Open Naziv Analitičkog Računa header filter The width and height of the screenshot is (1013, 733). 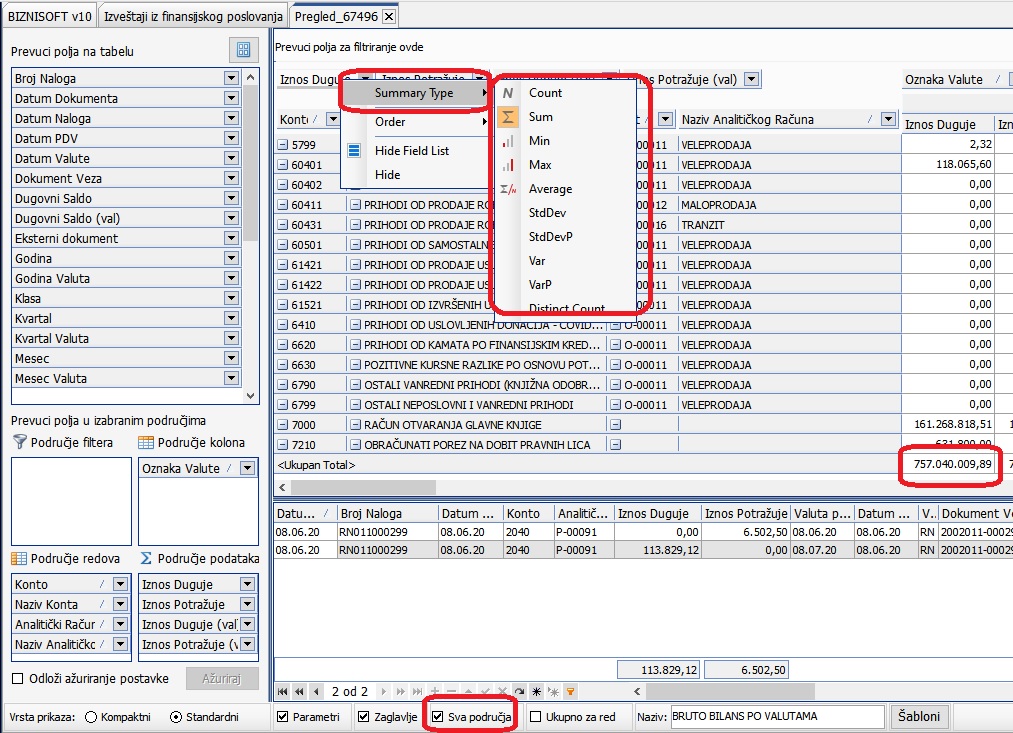coord(889,119)
